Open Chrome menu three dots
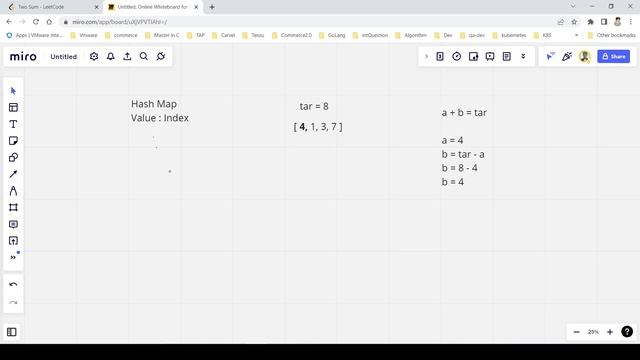The height and width of the screenshot is (360, 640). 631,22
